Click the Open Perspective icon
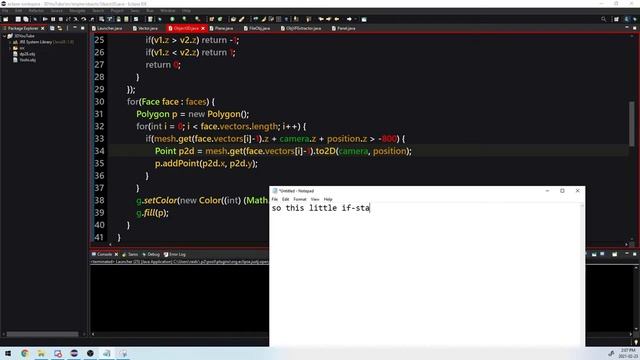This screenshot has width=640, height=360. (616, 19)
